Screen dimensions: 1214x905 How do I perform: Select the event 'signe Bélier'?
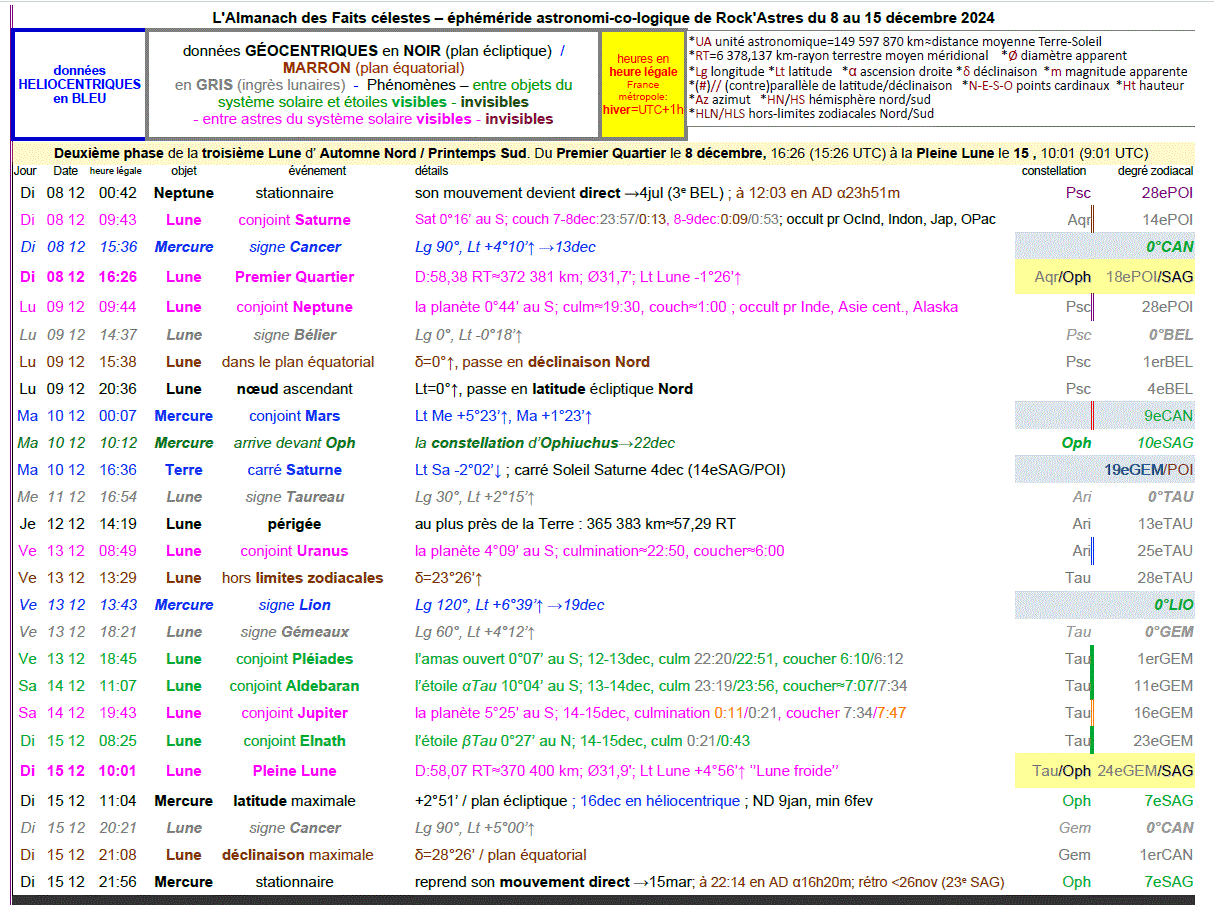point(294,335)
